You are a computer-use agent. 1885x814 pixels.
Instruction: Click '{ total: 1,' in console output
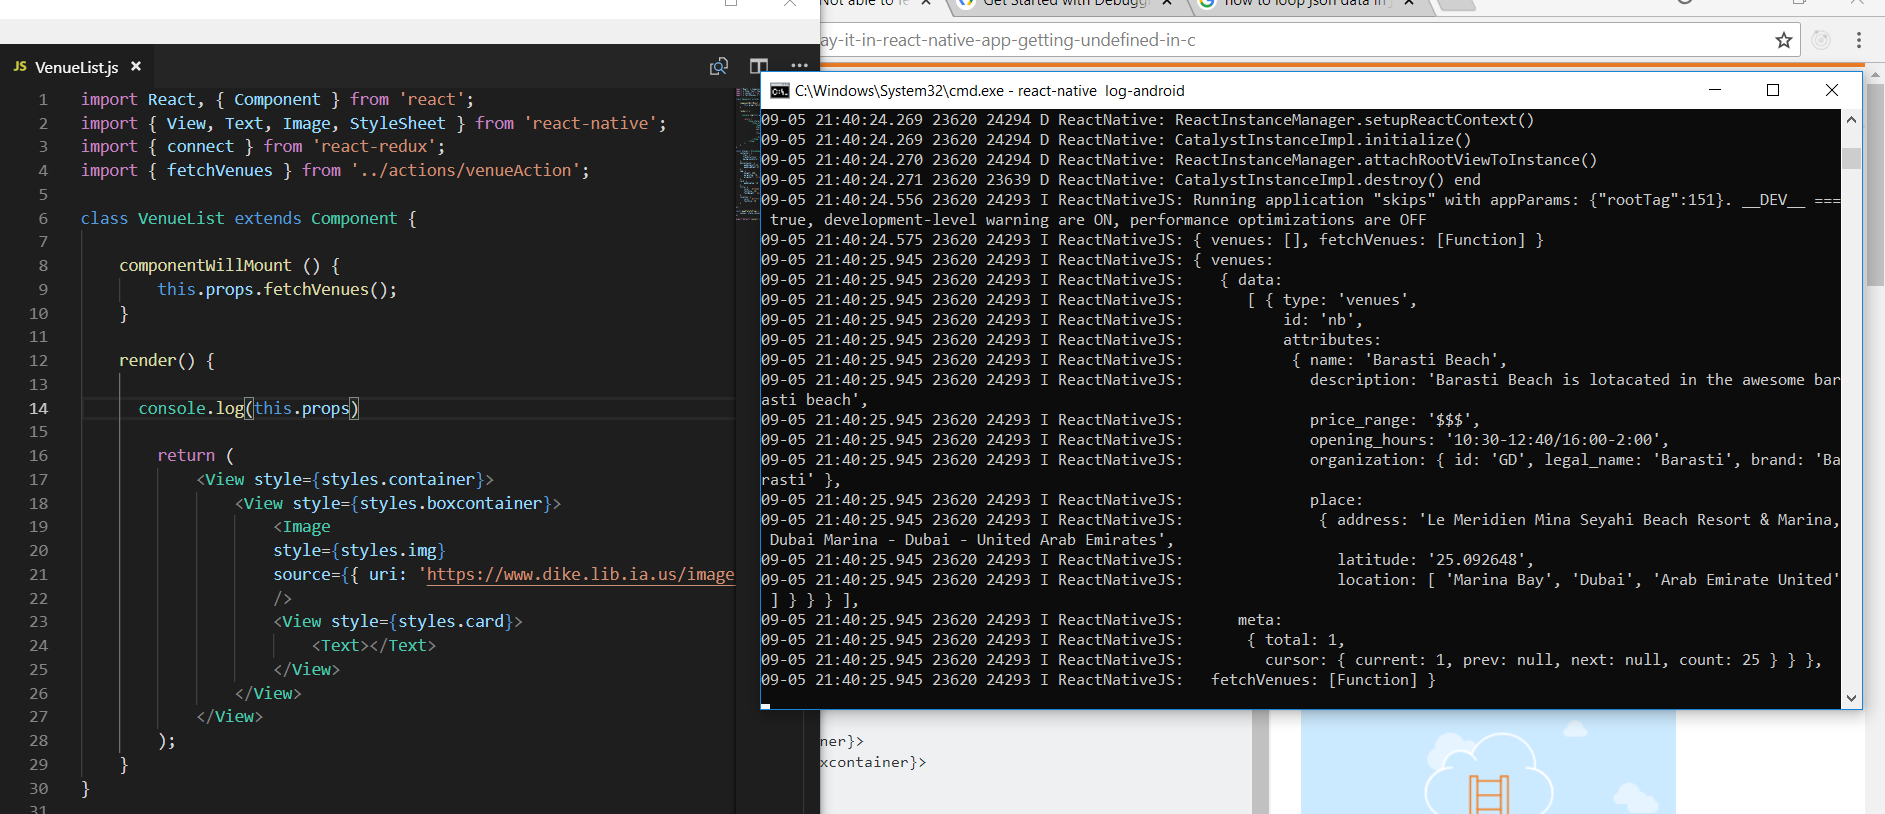pyautogui.click(x=1295, y=640)
